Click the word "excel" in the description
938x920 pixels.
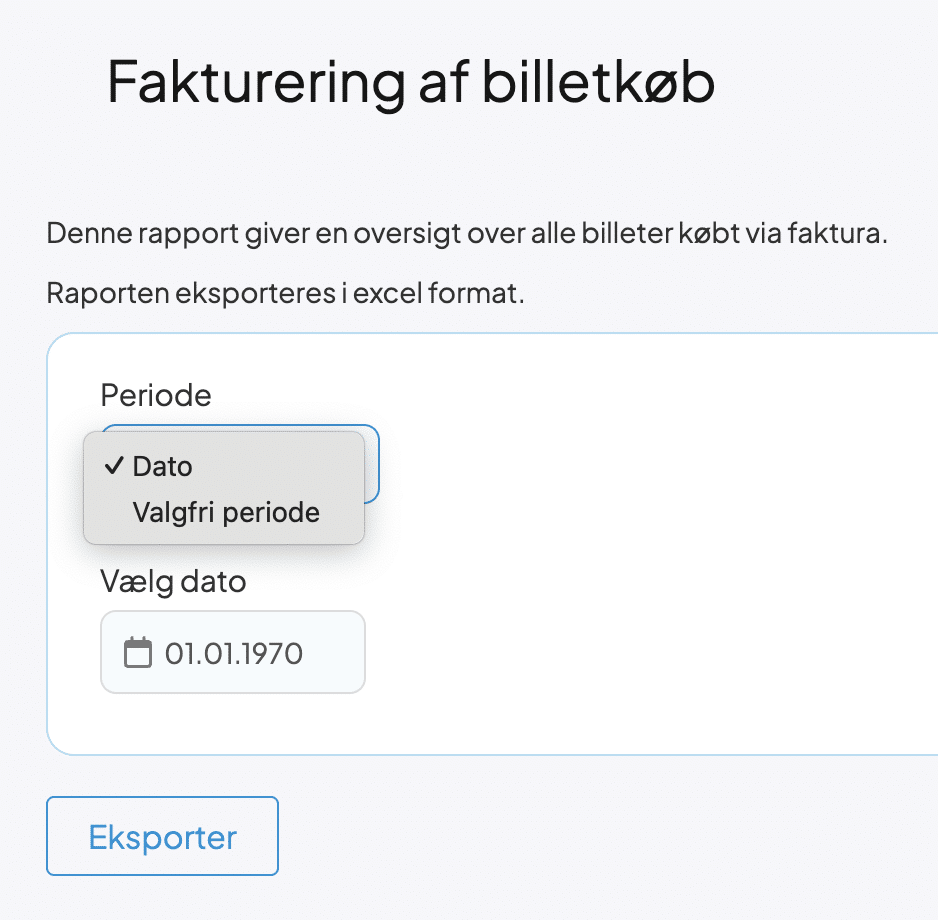(412, 294)
